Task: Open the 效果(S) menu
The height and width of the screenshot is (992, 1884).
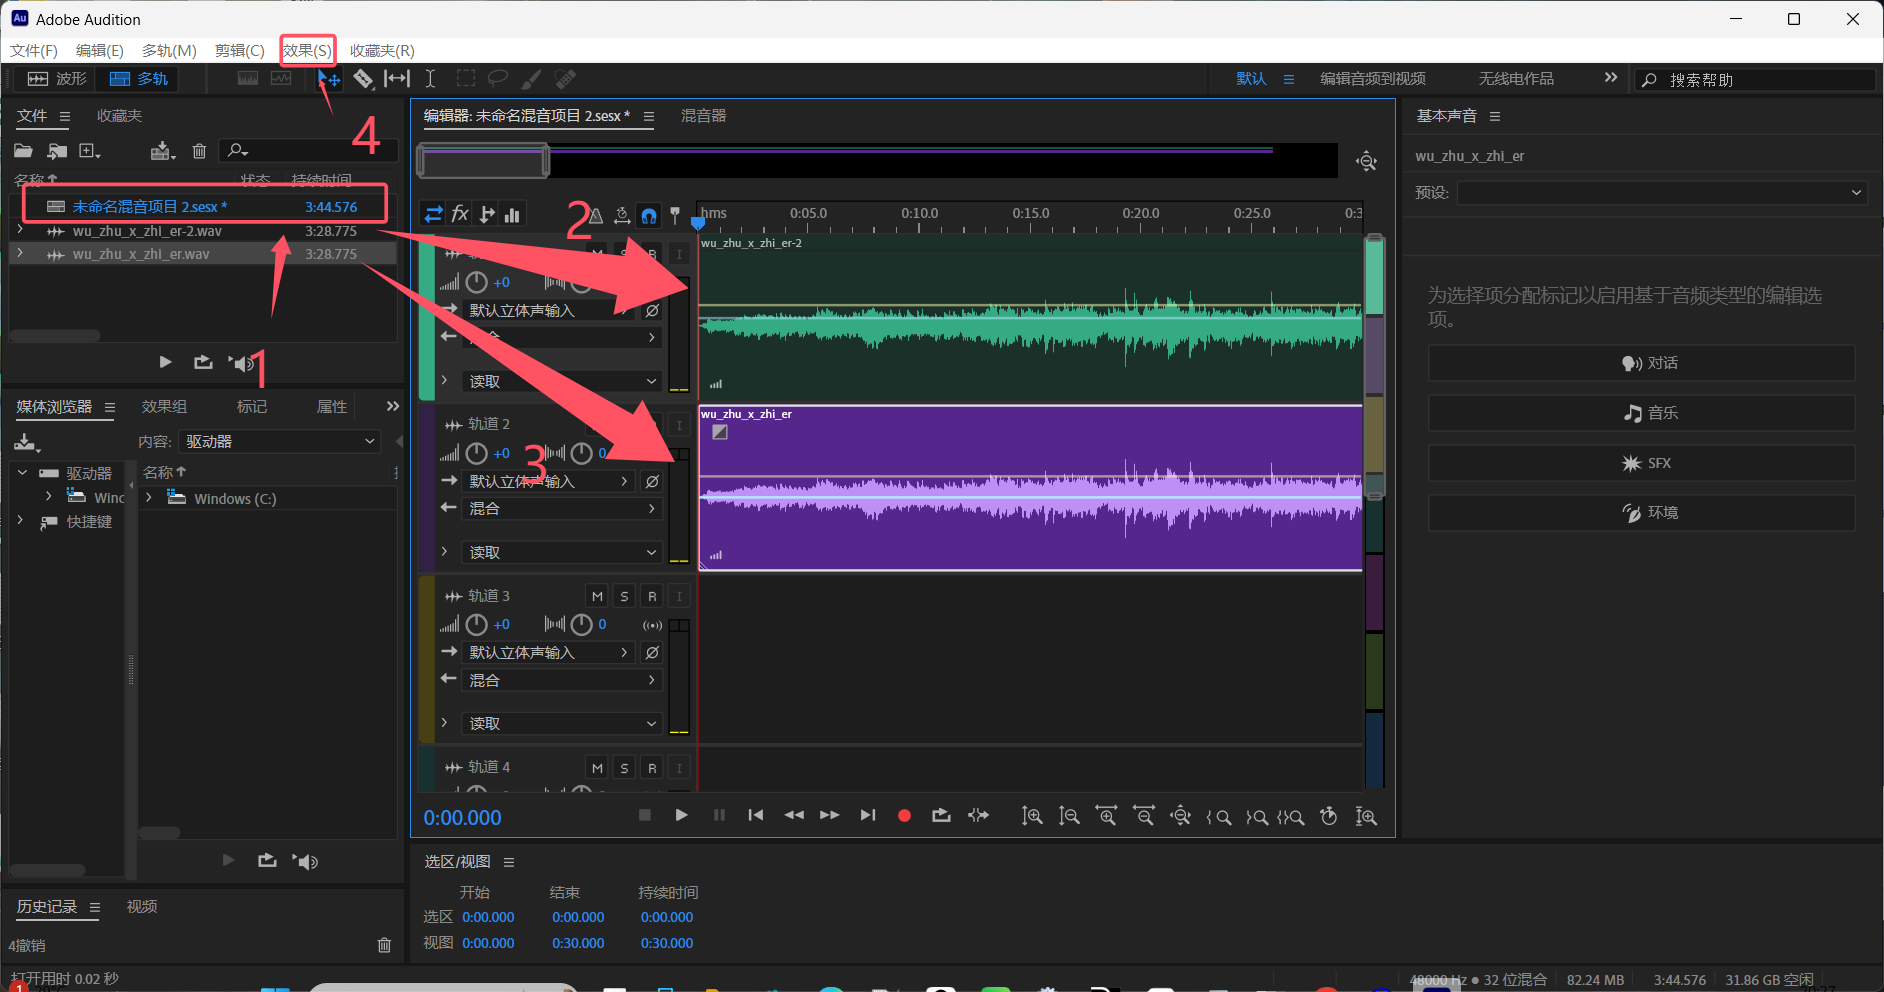Action: coord(307,50)
